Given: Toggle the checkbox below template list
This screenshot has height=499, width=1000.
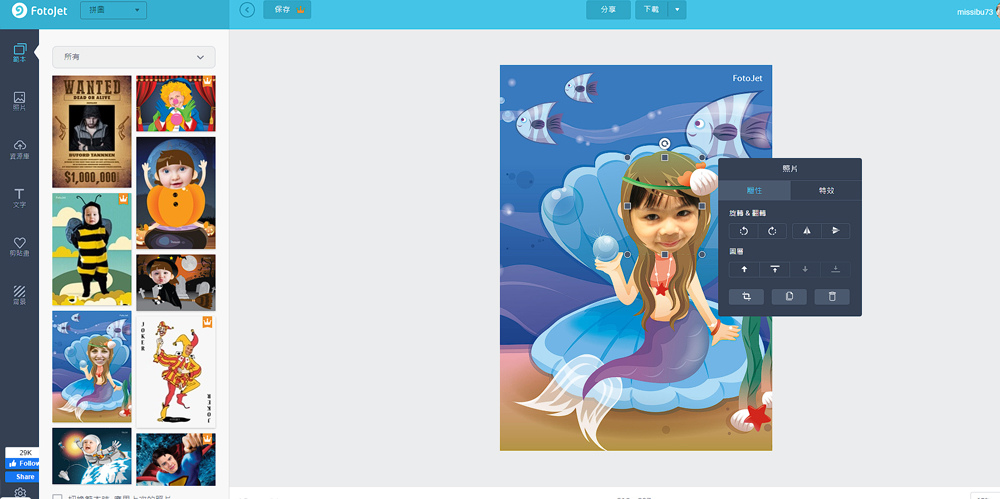Looking at the screenshot, I should 57,498.
